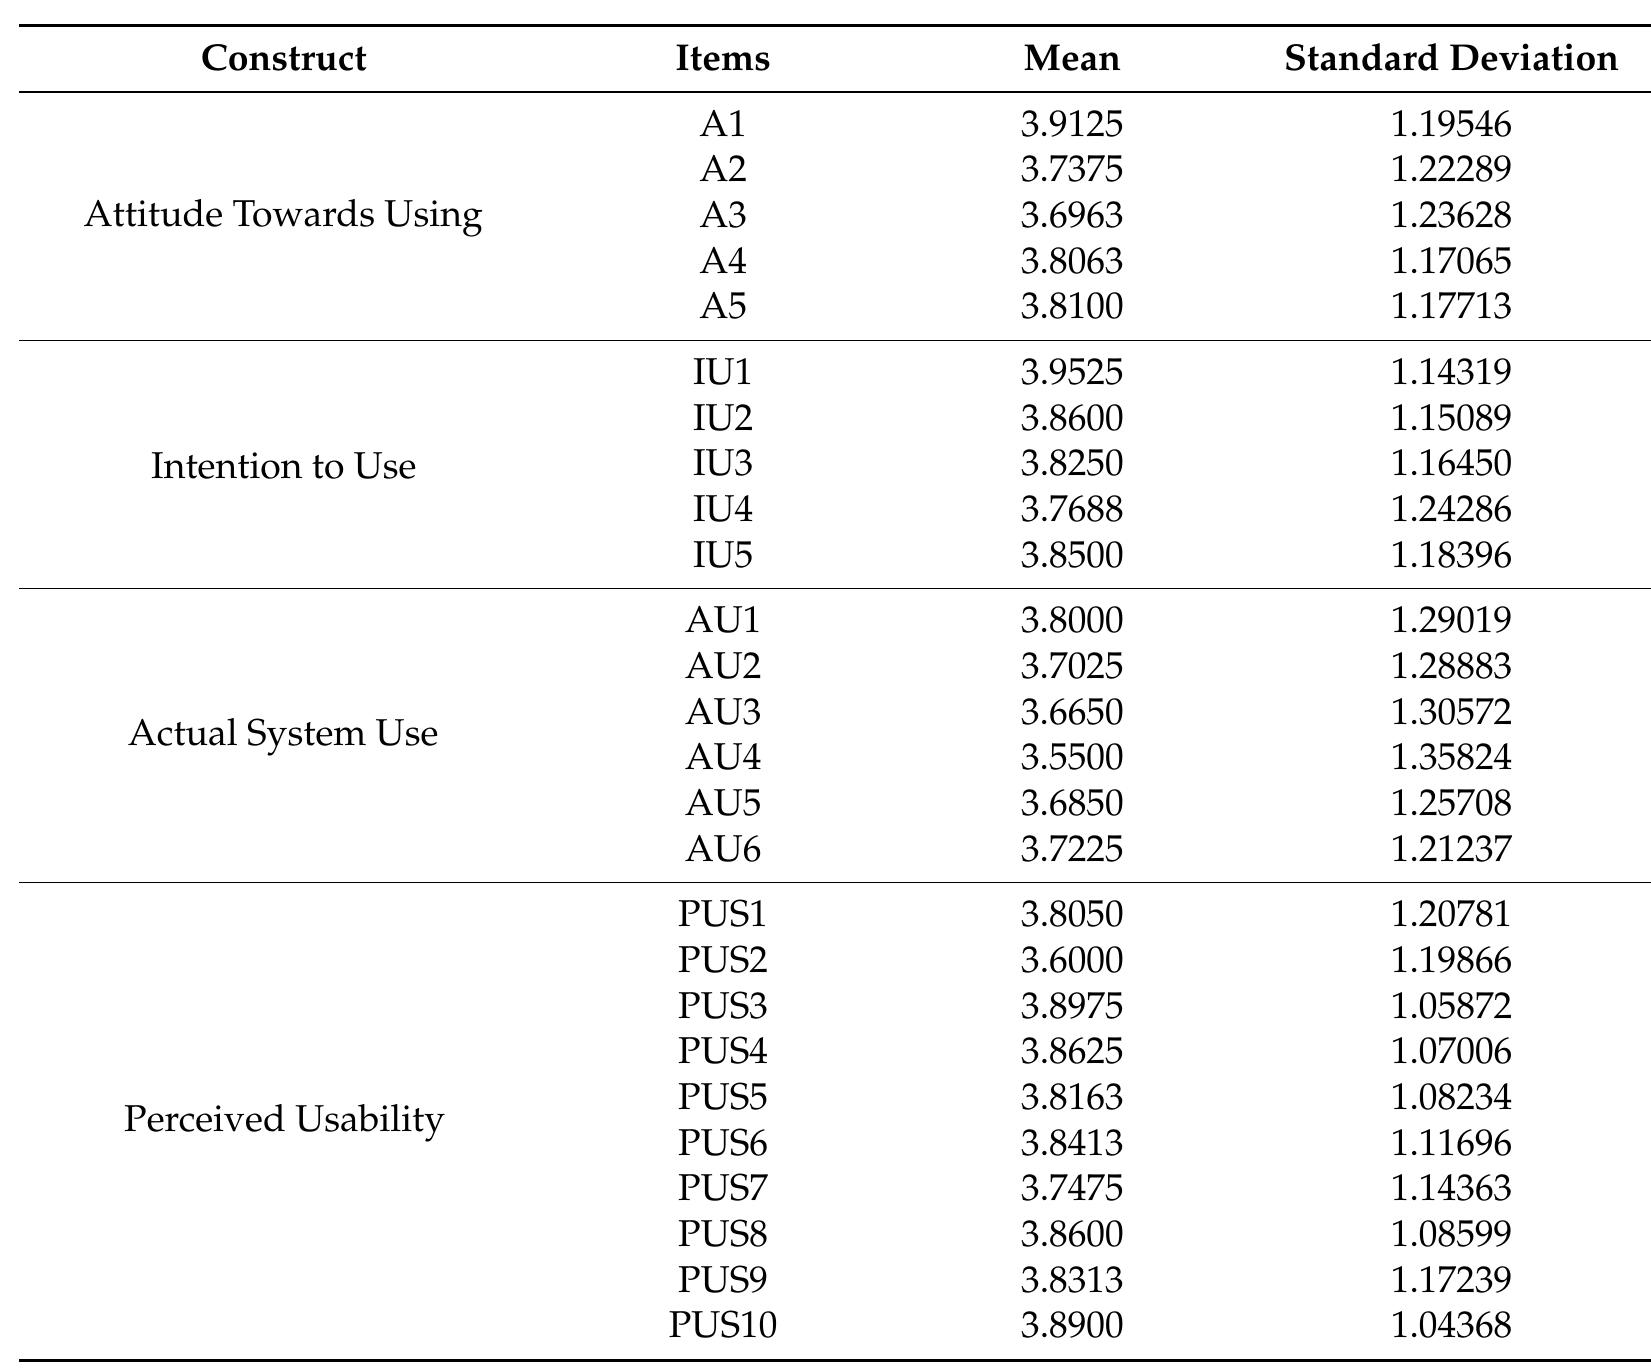
Task: Click the Items column header
Action: coord(722,58)
